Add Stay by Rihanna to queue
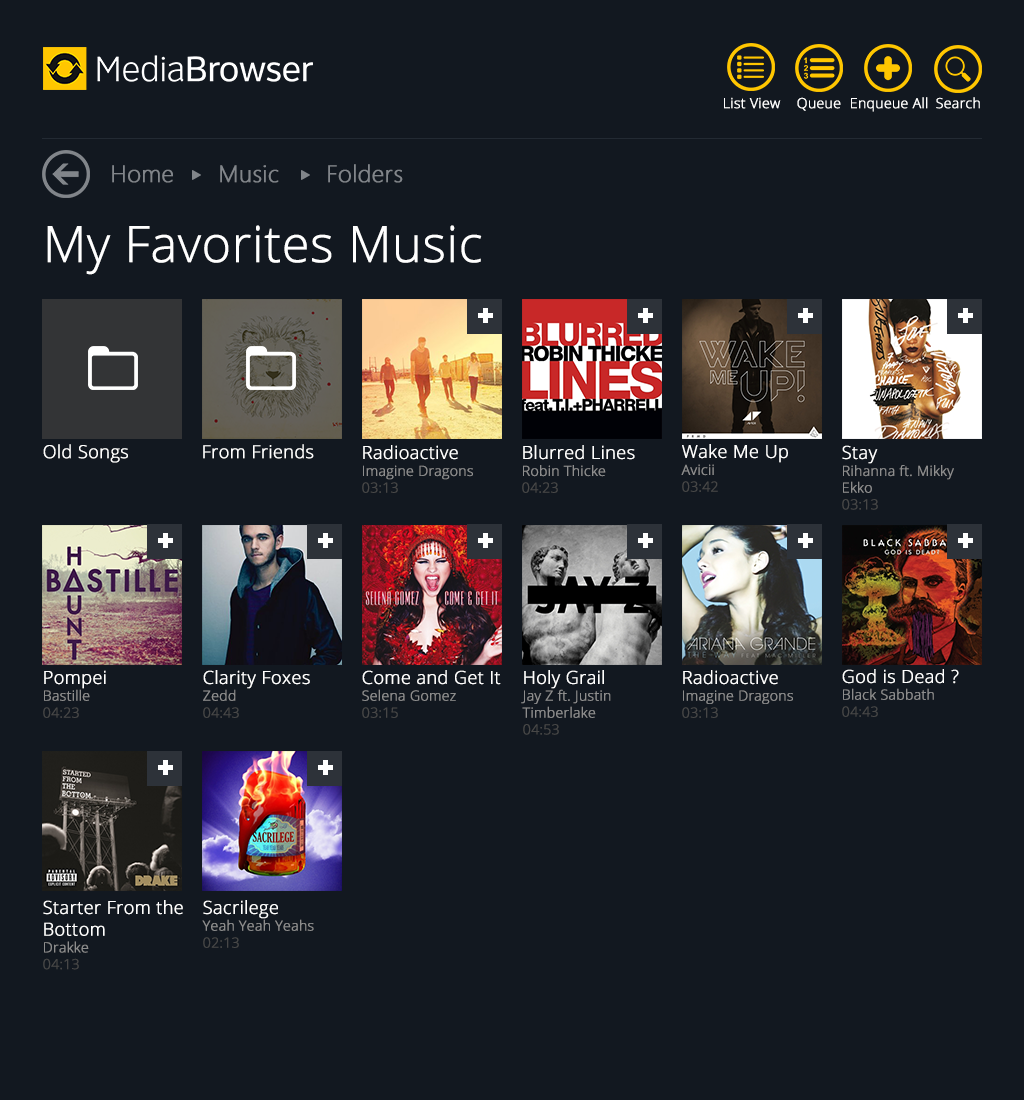The height and width of the screenshot is (1100, 1024). pos(964,316)
